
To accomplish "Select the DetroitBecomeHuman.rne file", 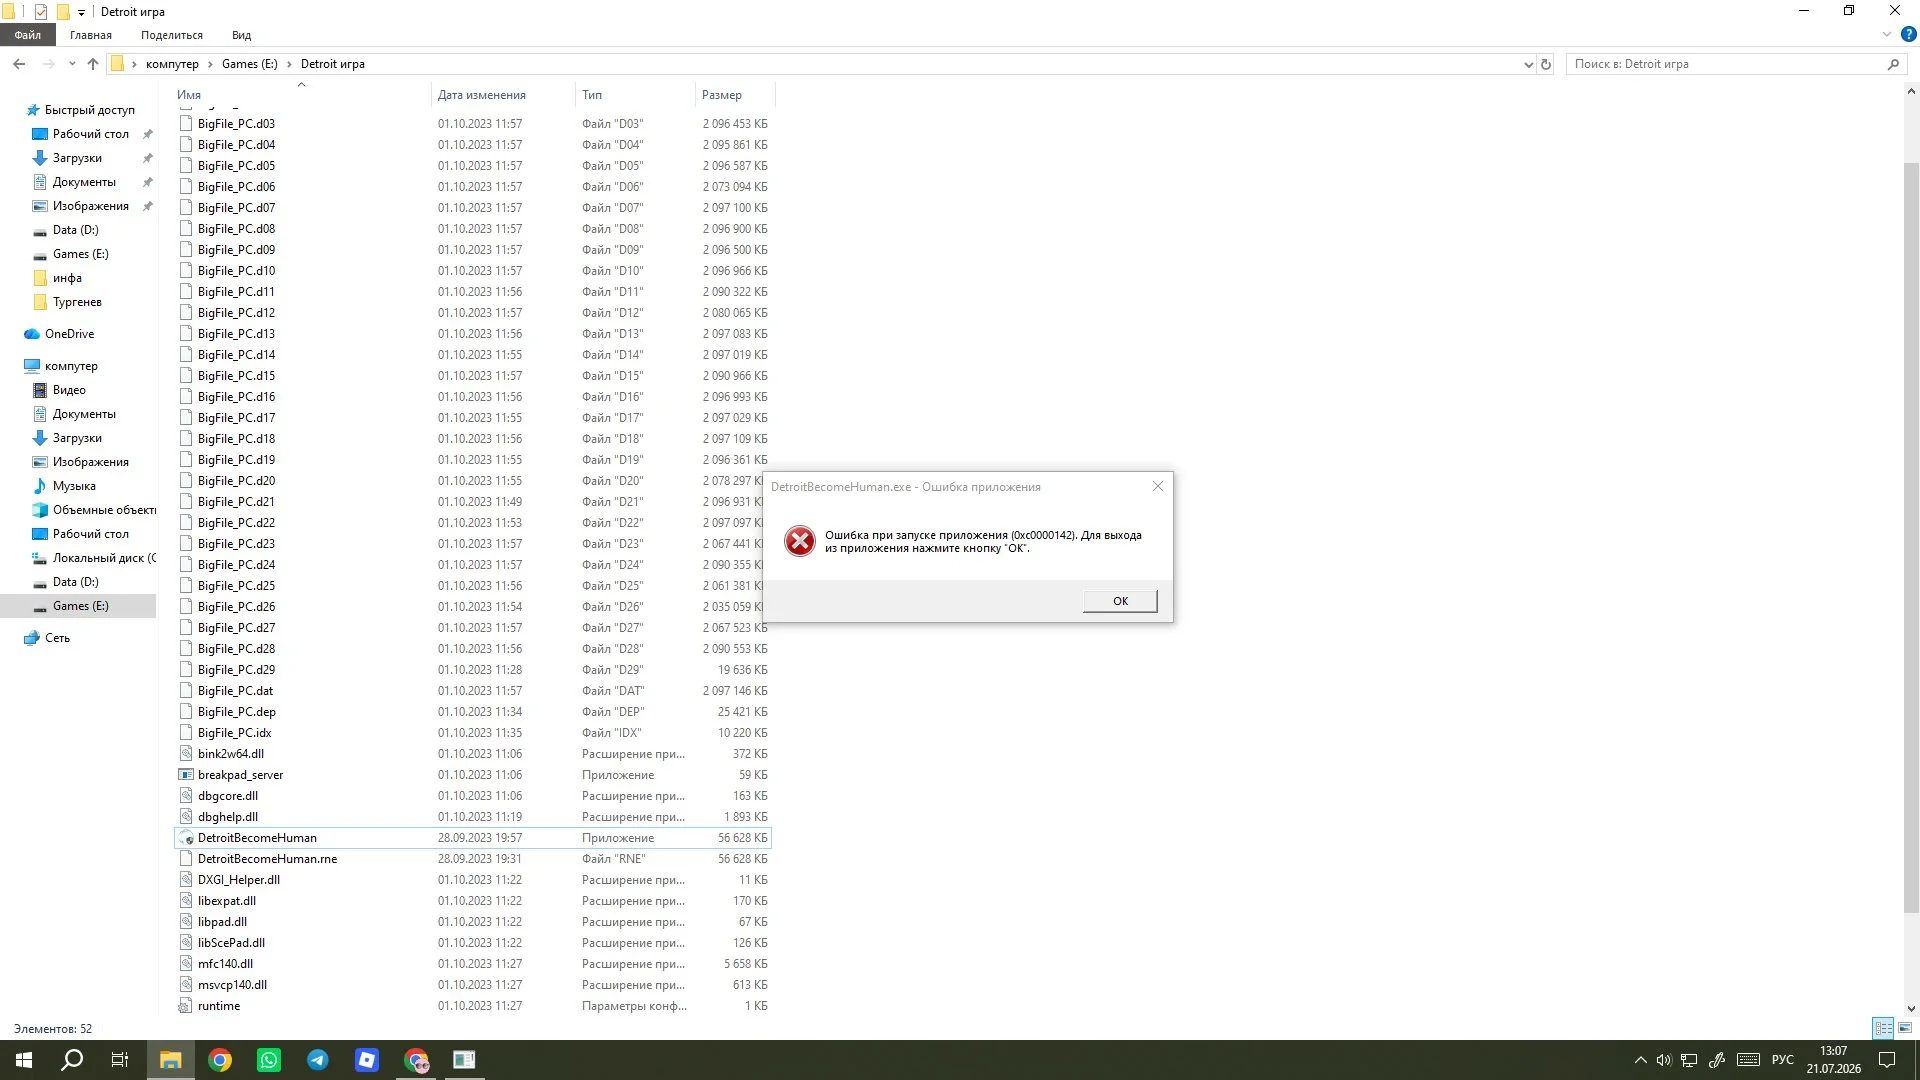I will (x=473, y=859).
